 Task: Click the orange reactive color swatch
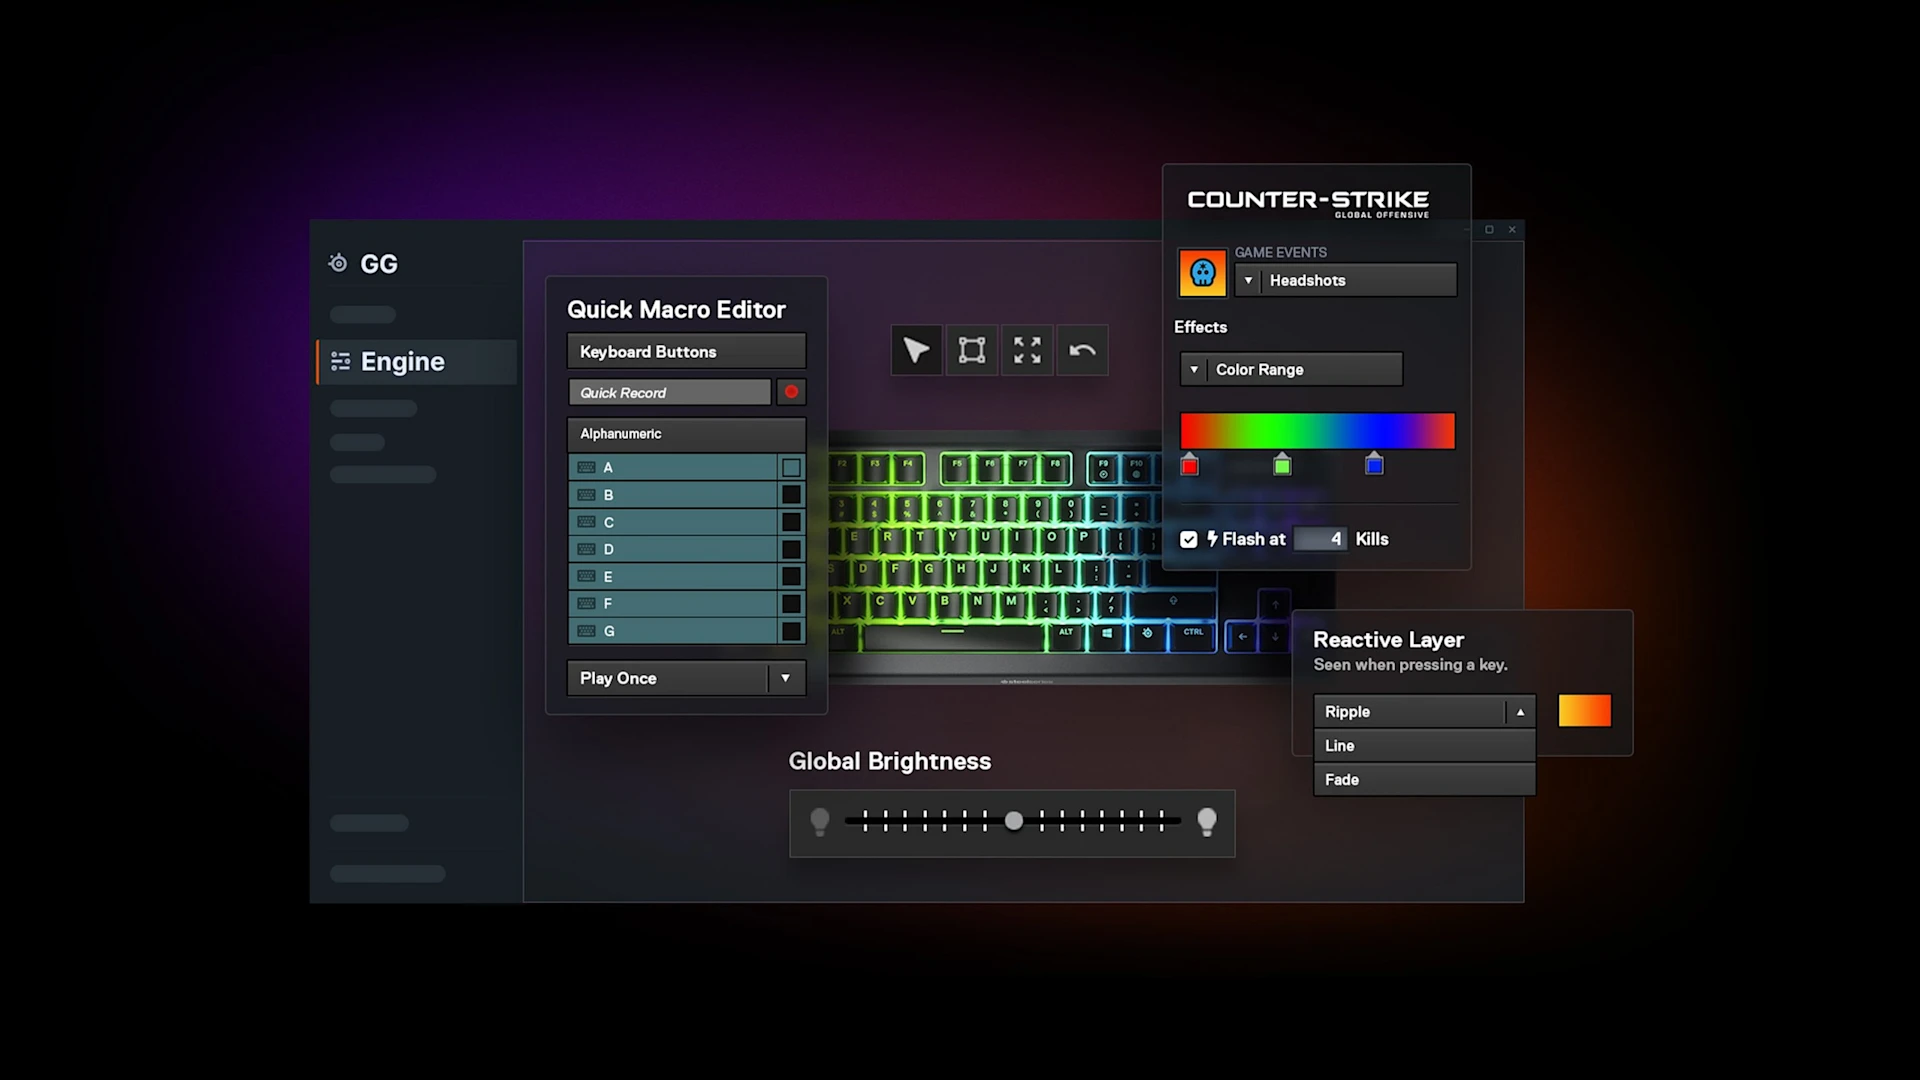click(1584, 711)
